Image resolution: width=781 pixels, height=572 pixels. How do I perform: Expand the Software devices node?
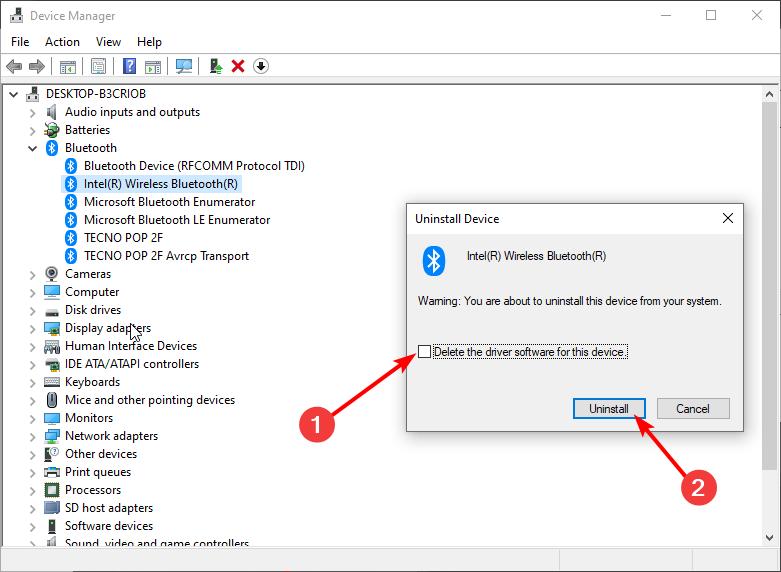[32, 526]
